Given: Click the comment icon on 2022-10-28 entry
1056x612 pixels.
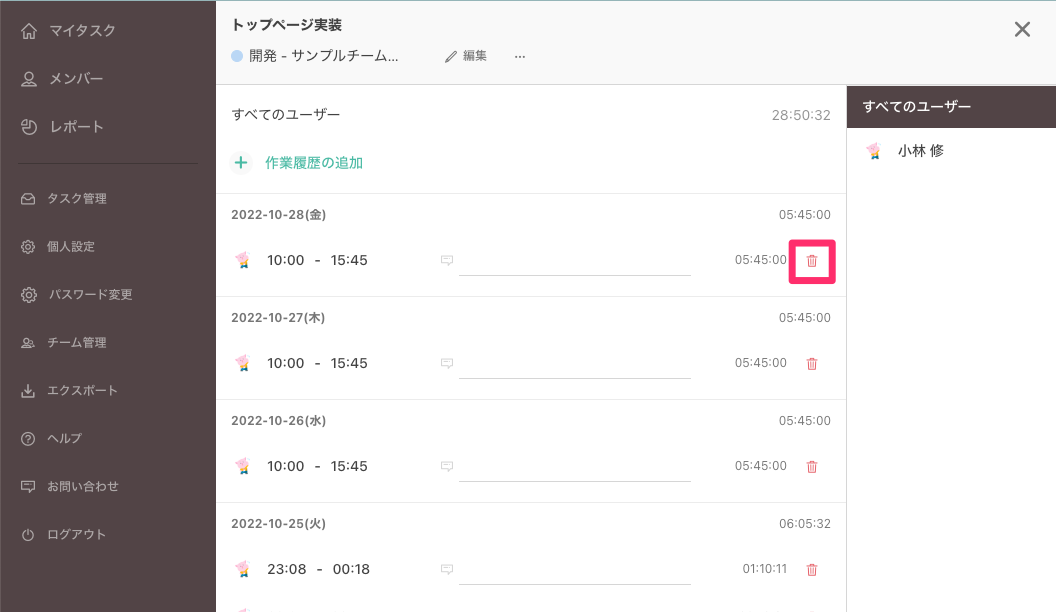Looking at the screenshot, I should click(x=447, y=261).
